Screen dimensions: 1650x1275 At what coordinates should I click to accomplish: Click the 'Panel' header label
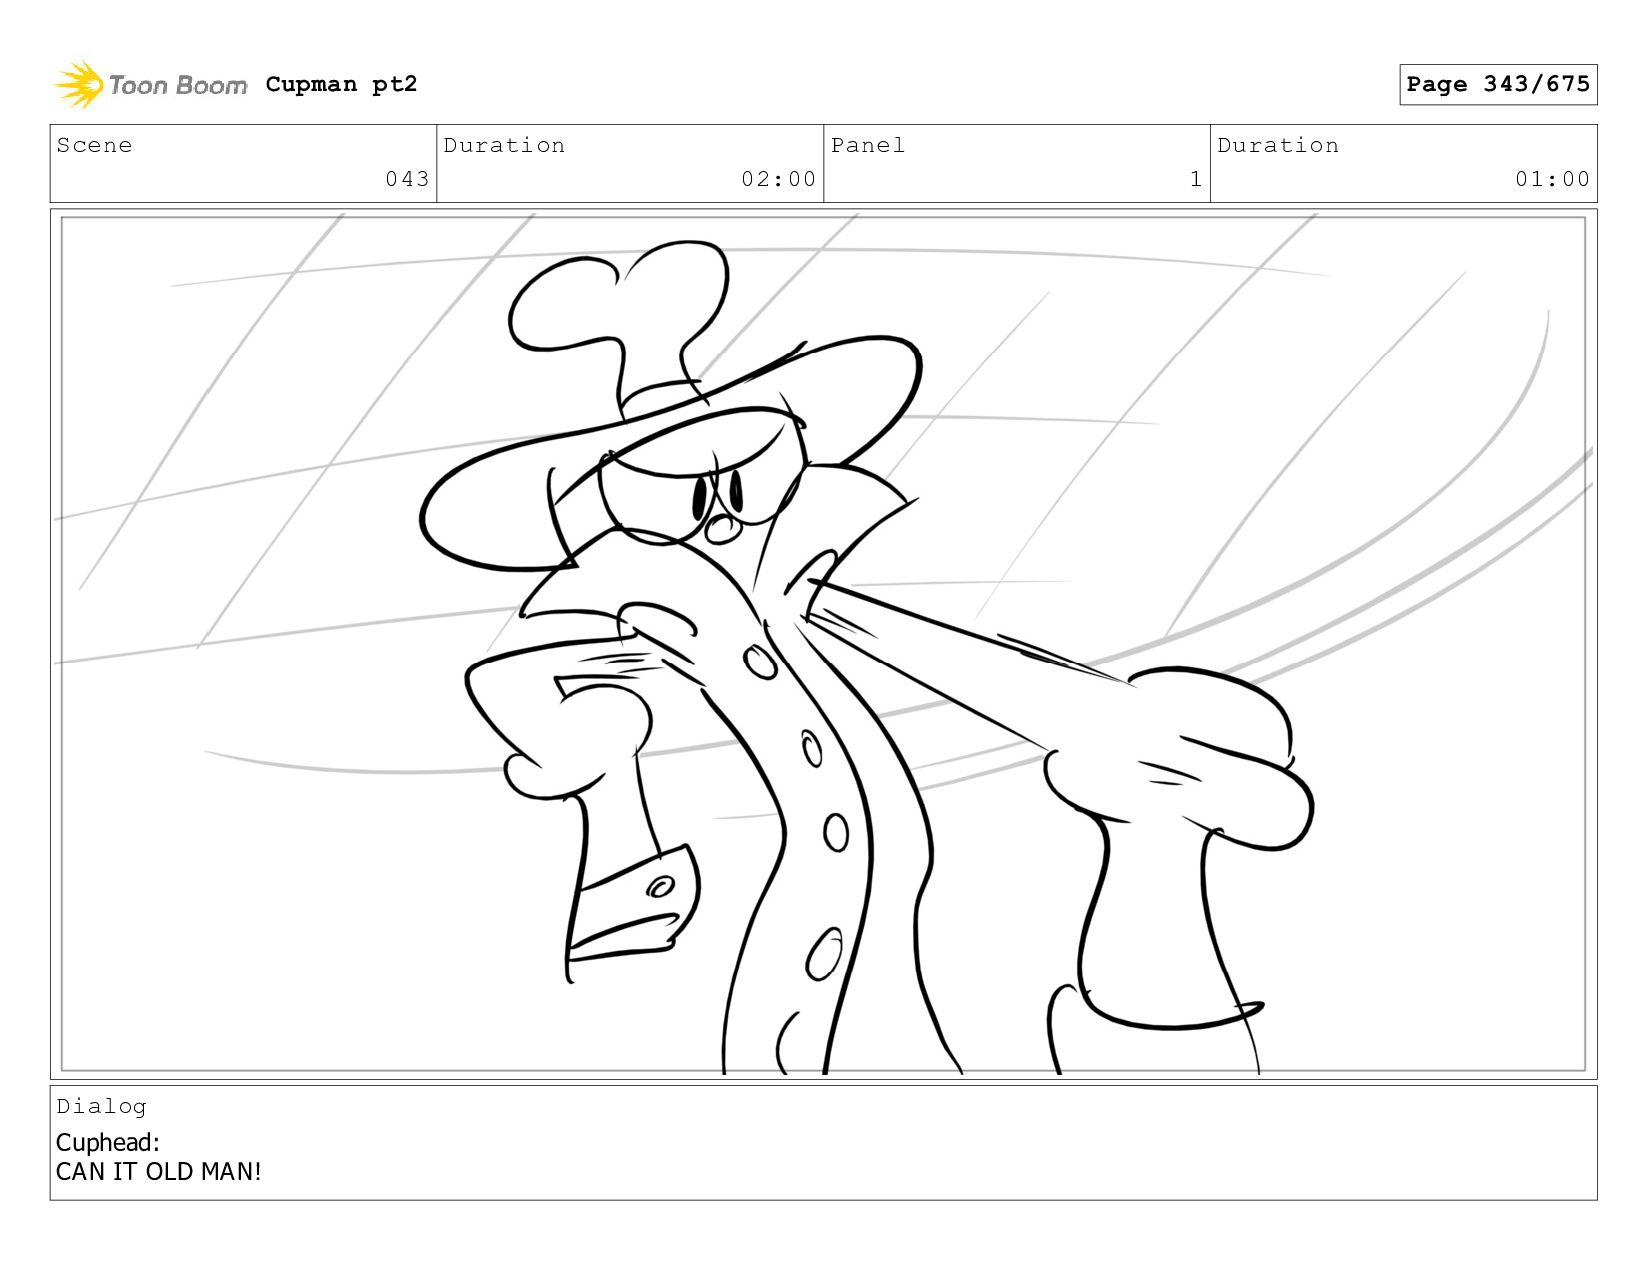click(868, 145)
